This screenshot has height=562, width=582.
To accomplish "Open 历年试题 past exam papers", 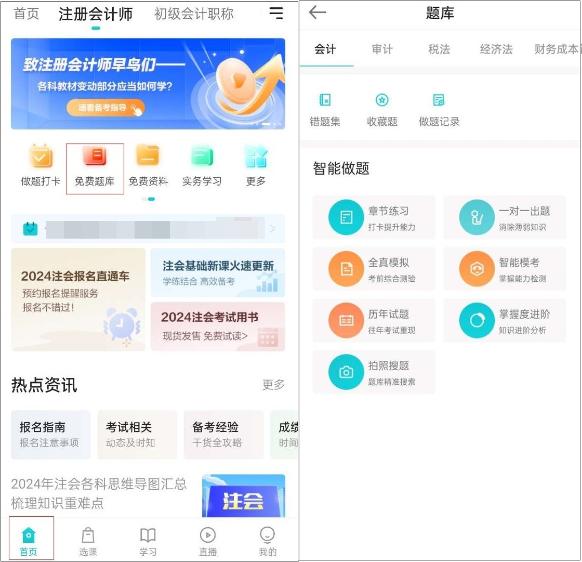I will click(374, 320).
